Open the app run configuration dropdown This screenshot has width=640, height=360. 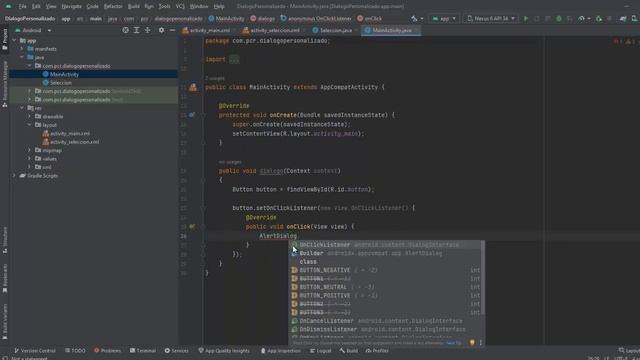[x=444, y=18]
